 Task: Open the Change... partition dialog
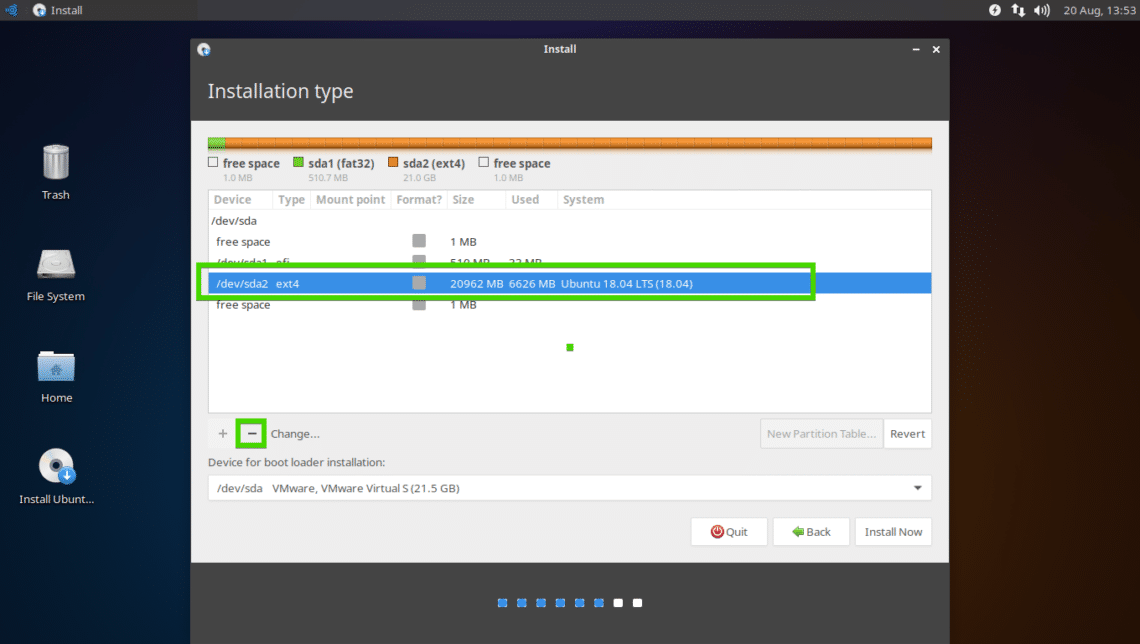pyautogui.click(x=294, y=434)
